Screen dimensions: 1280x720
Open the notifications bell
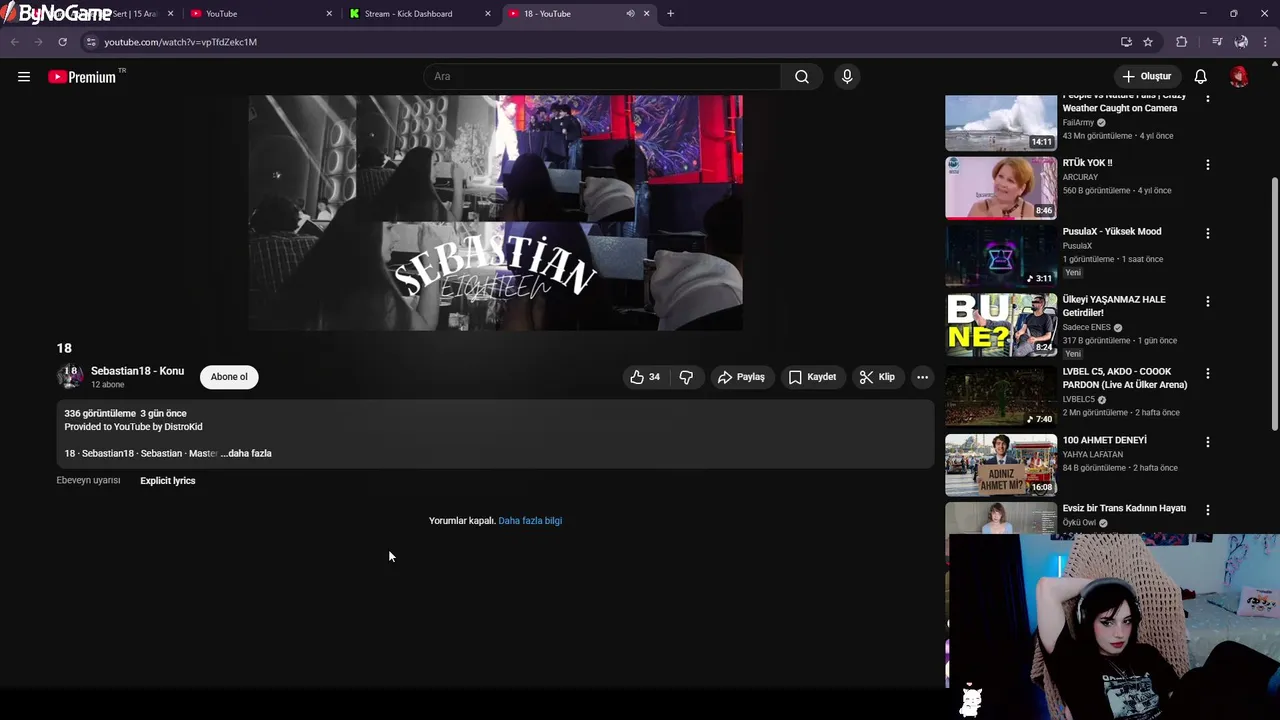point(1200,77)
